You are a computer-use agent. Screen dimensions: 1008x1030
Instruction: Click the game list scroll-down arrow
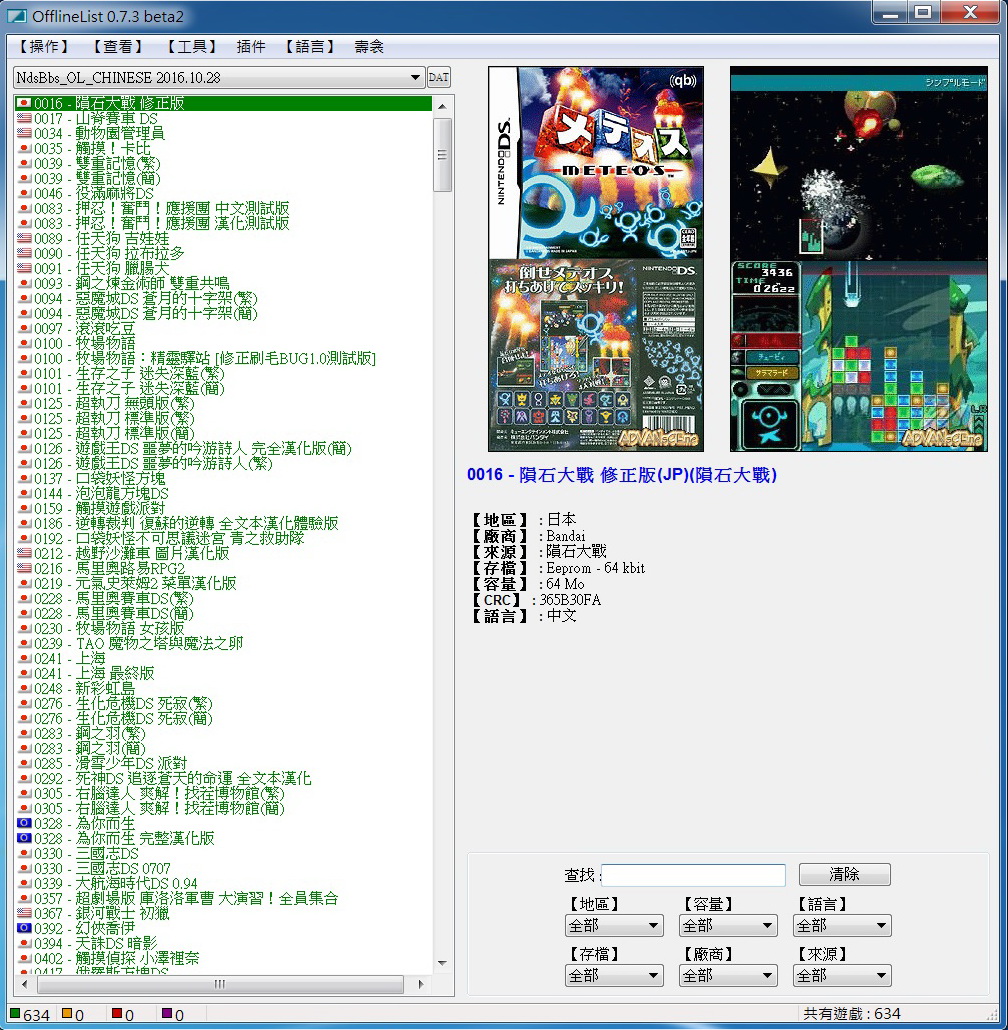(442, 963)
